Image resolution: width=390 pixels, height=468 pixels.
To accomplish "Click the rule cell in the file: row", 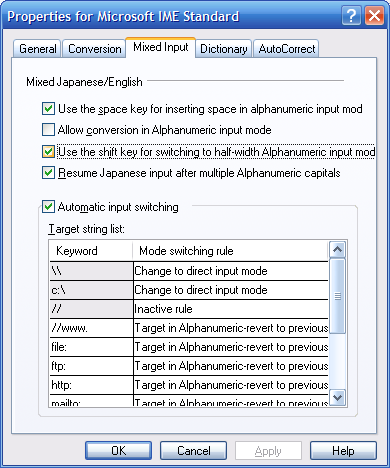I will (231, 347).
